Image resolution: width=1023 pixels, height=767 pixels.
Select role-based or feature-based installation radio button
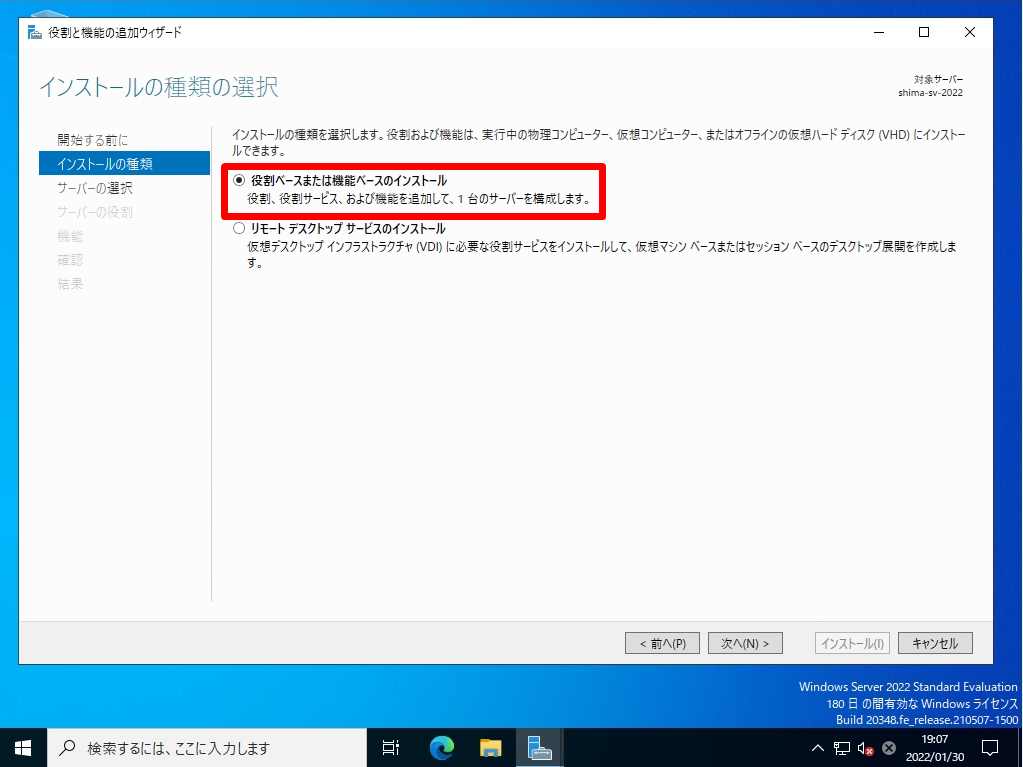(x=239, y=181)
